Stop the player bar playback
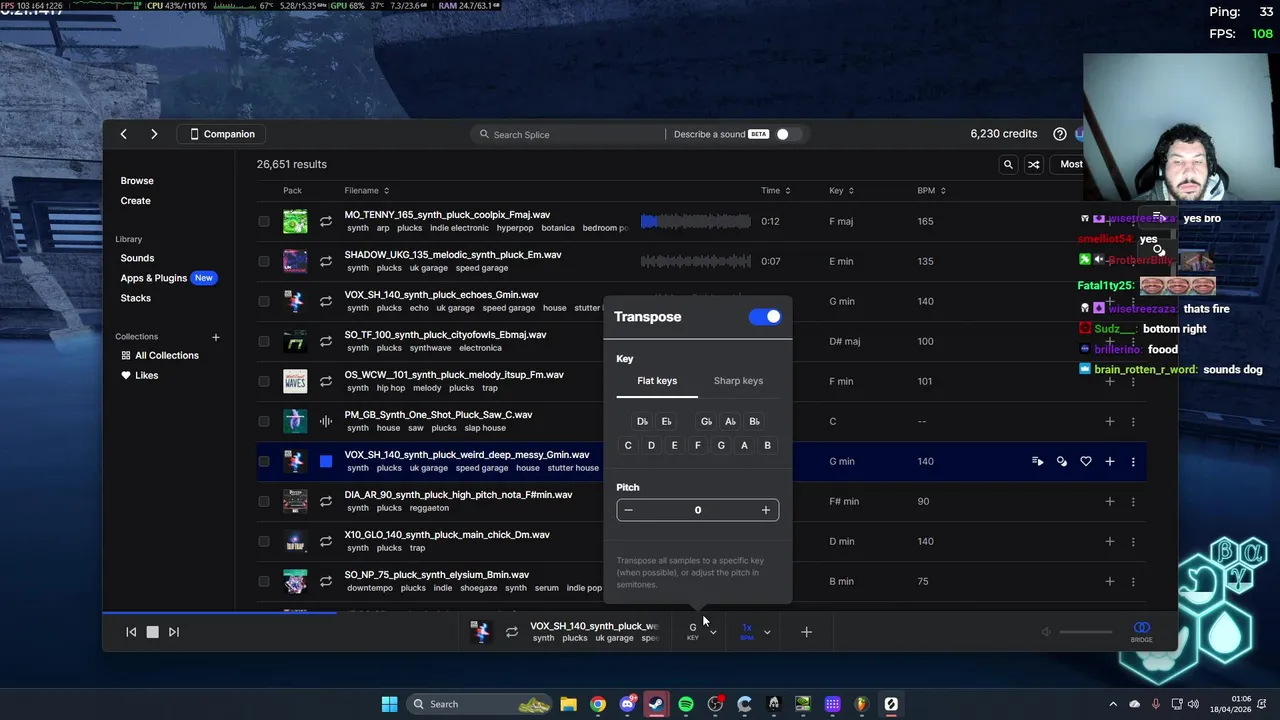The height and width of the screenshot is (720, 1280). 152,632
